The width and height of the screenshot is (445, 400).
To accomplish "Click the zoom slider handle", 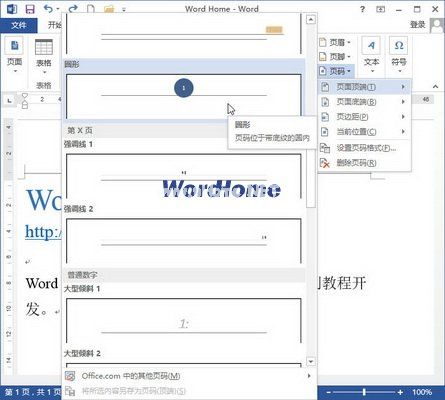I will [x=364, y=392].
